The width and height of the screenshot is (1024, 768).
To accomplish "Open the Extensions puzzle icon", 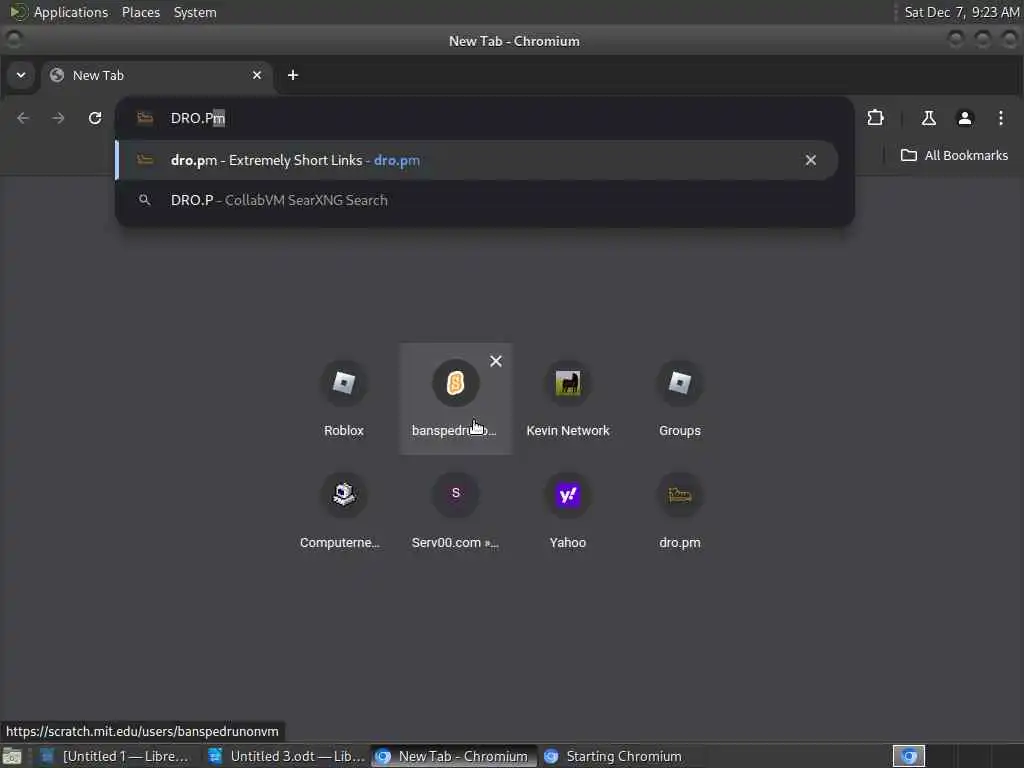I will point(875,118).
